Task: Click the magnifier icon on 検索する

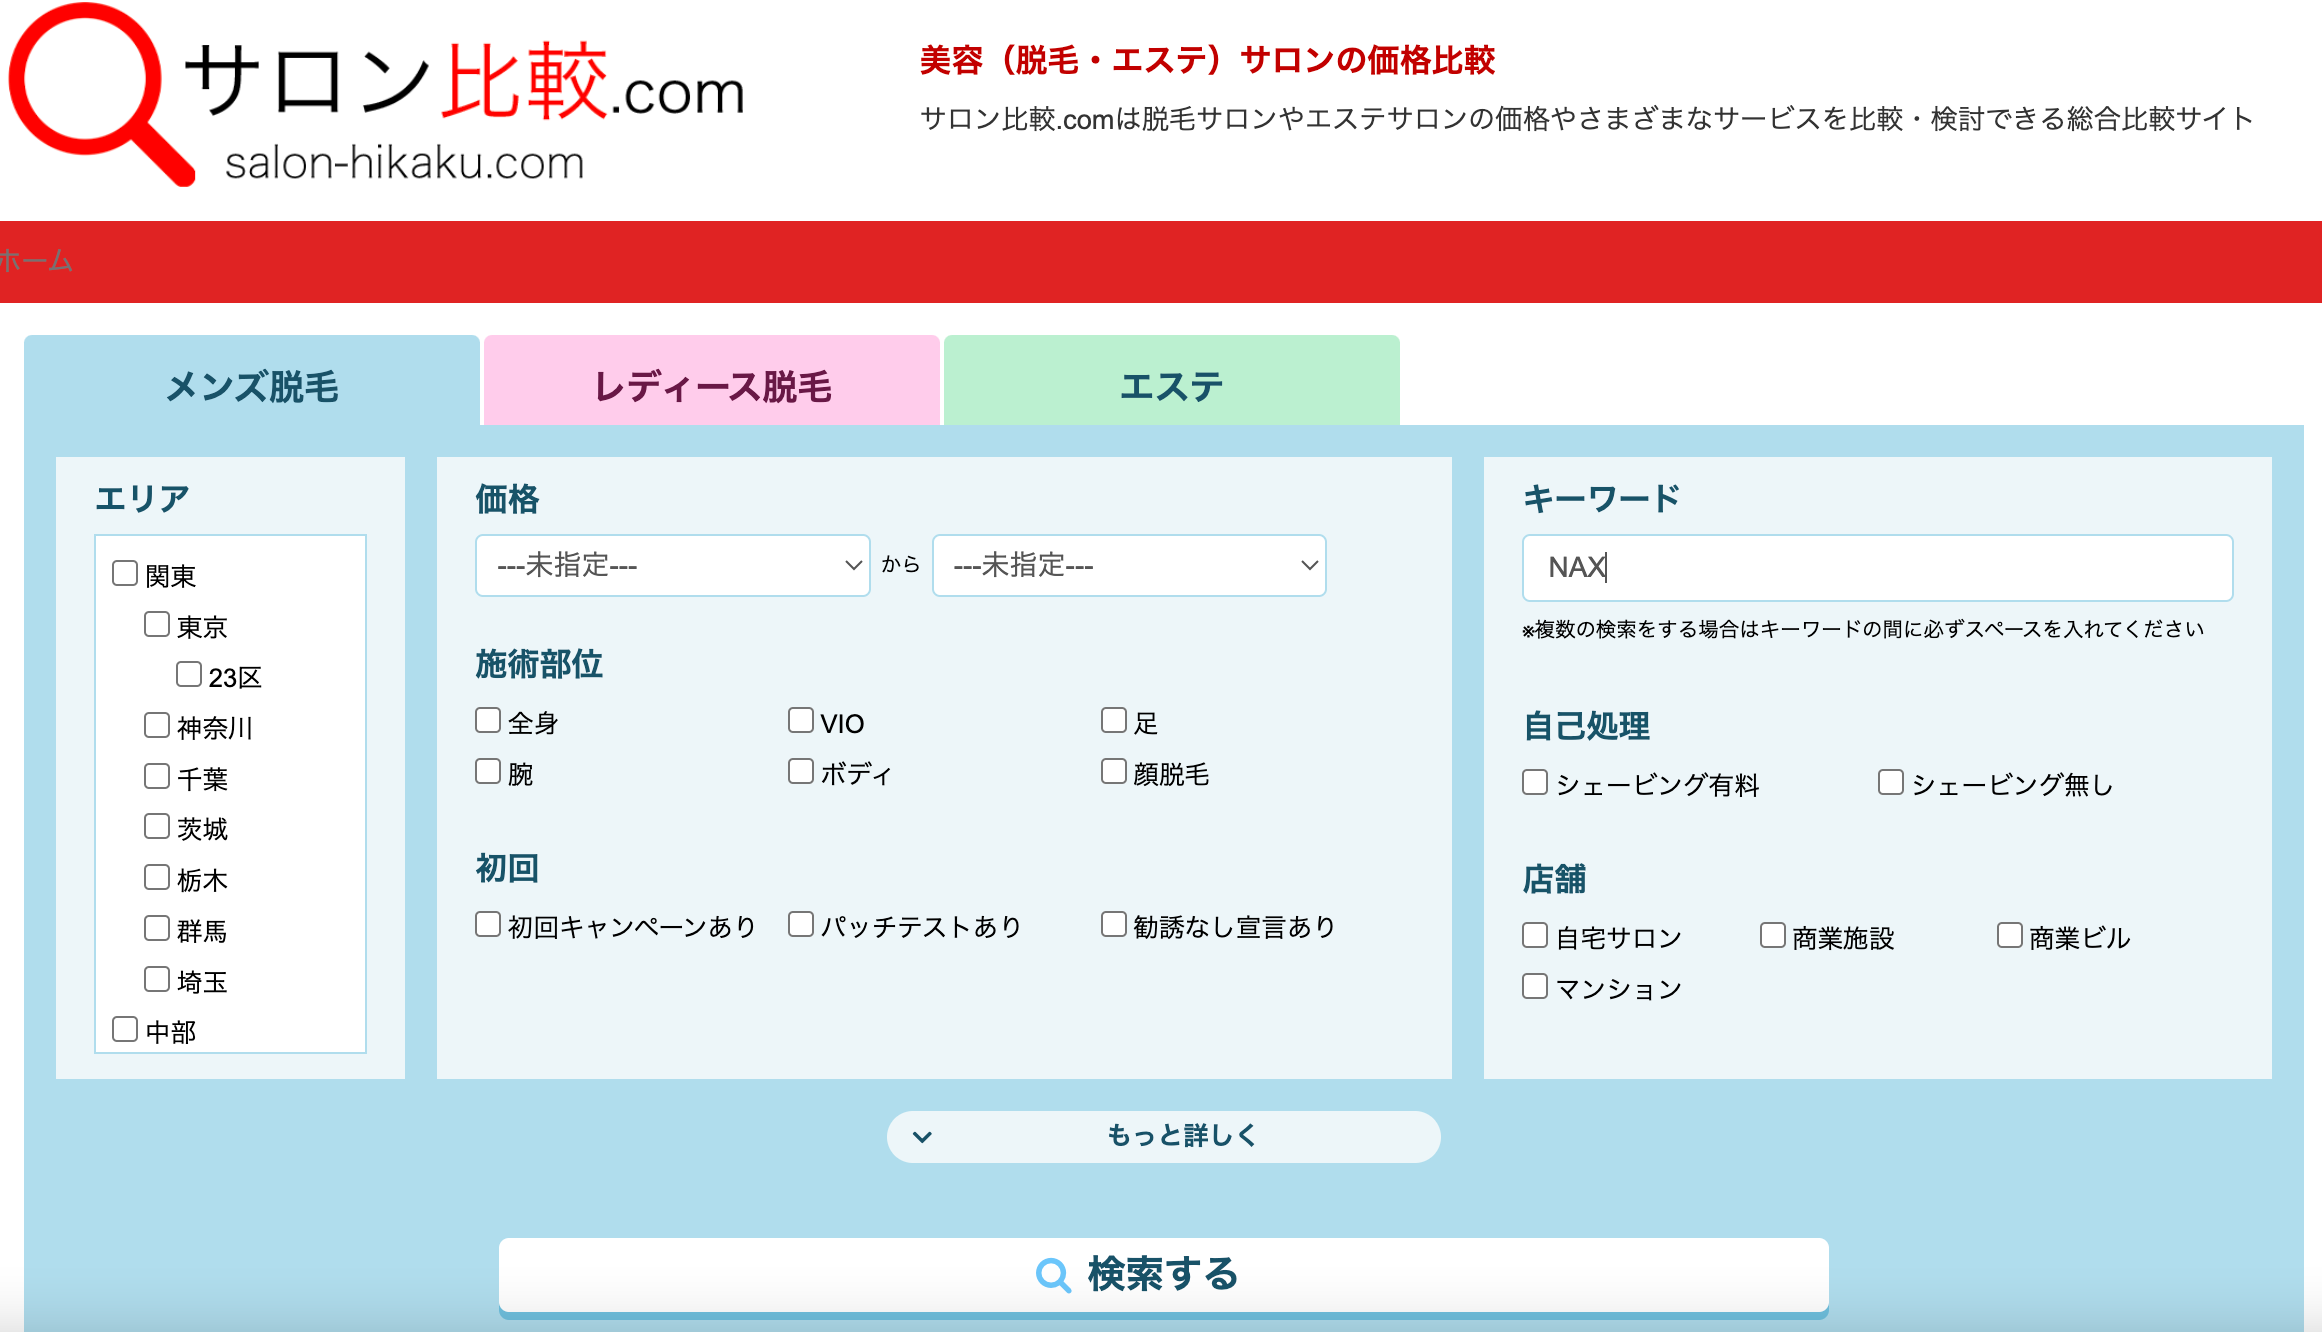Action: click(x=1053, y=1275)
